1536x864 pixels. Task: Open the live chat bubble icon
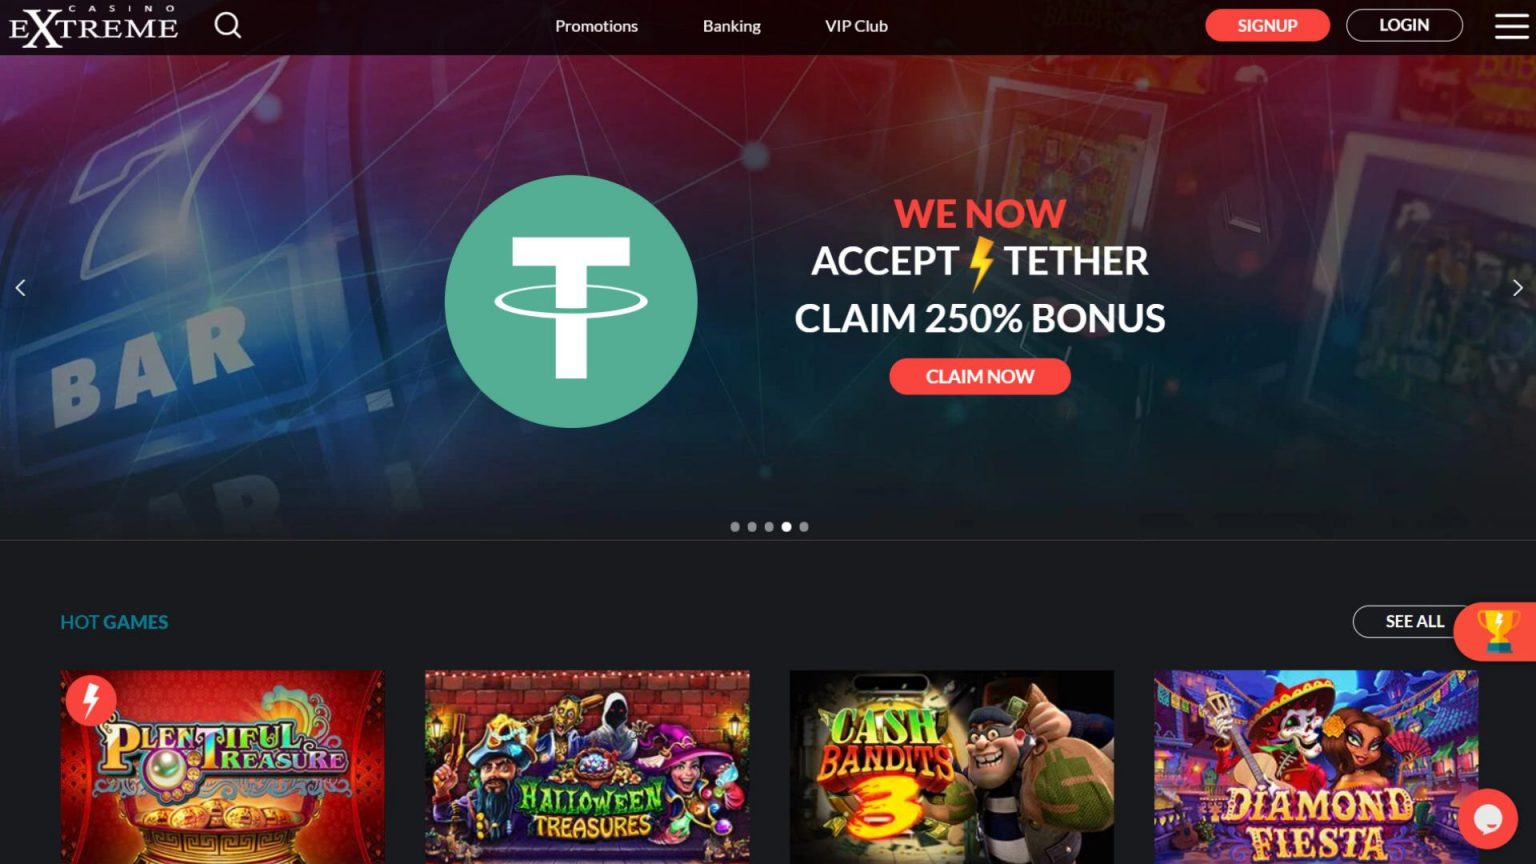pos(1488,819)
